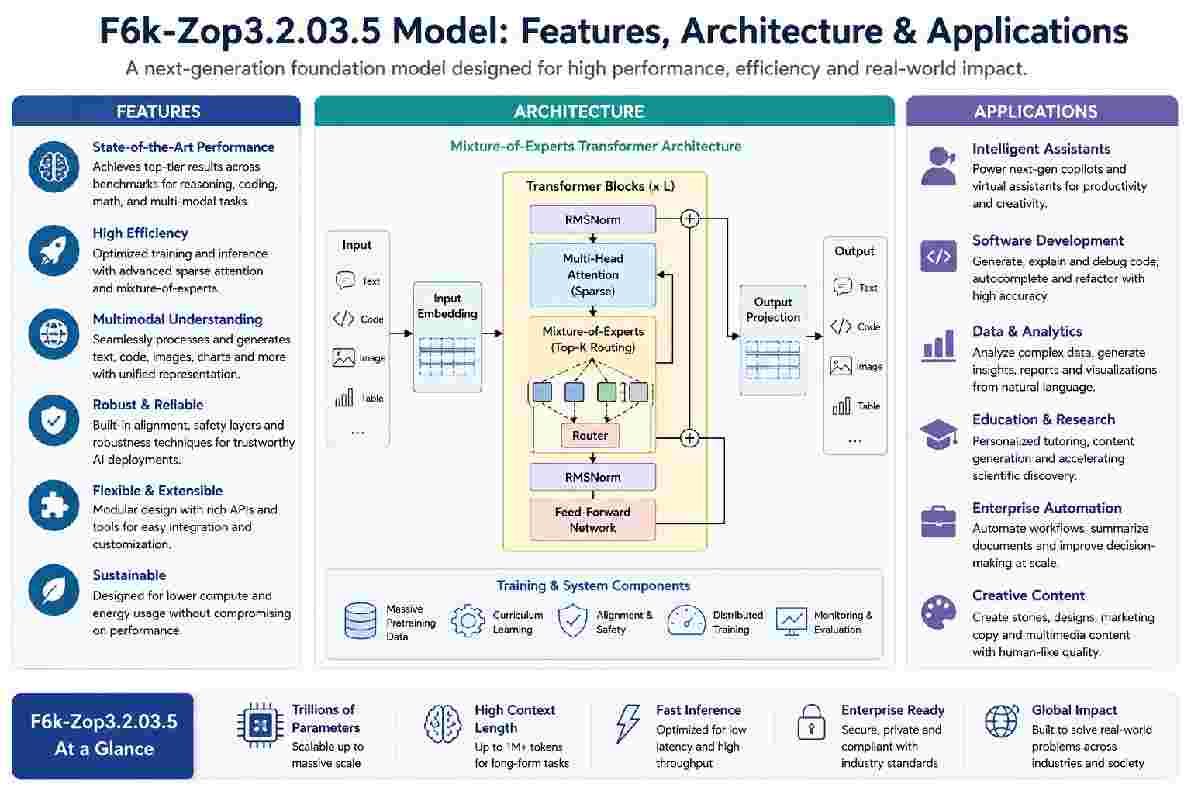This screenshot has width=1200, height=800.
Task: Open the FEATURES section header
Action: (157, 111)
